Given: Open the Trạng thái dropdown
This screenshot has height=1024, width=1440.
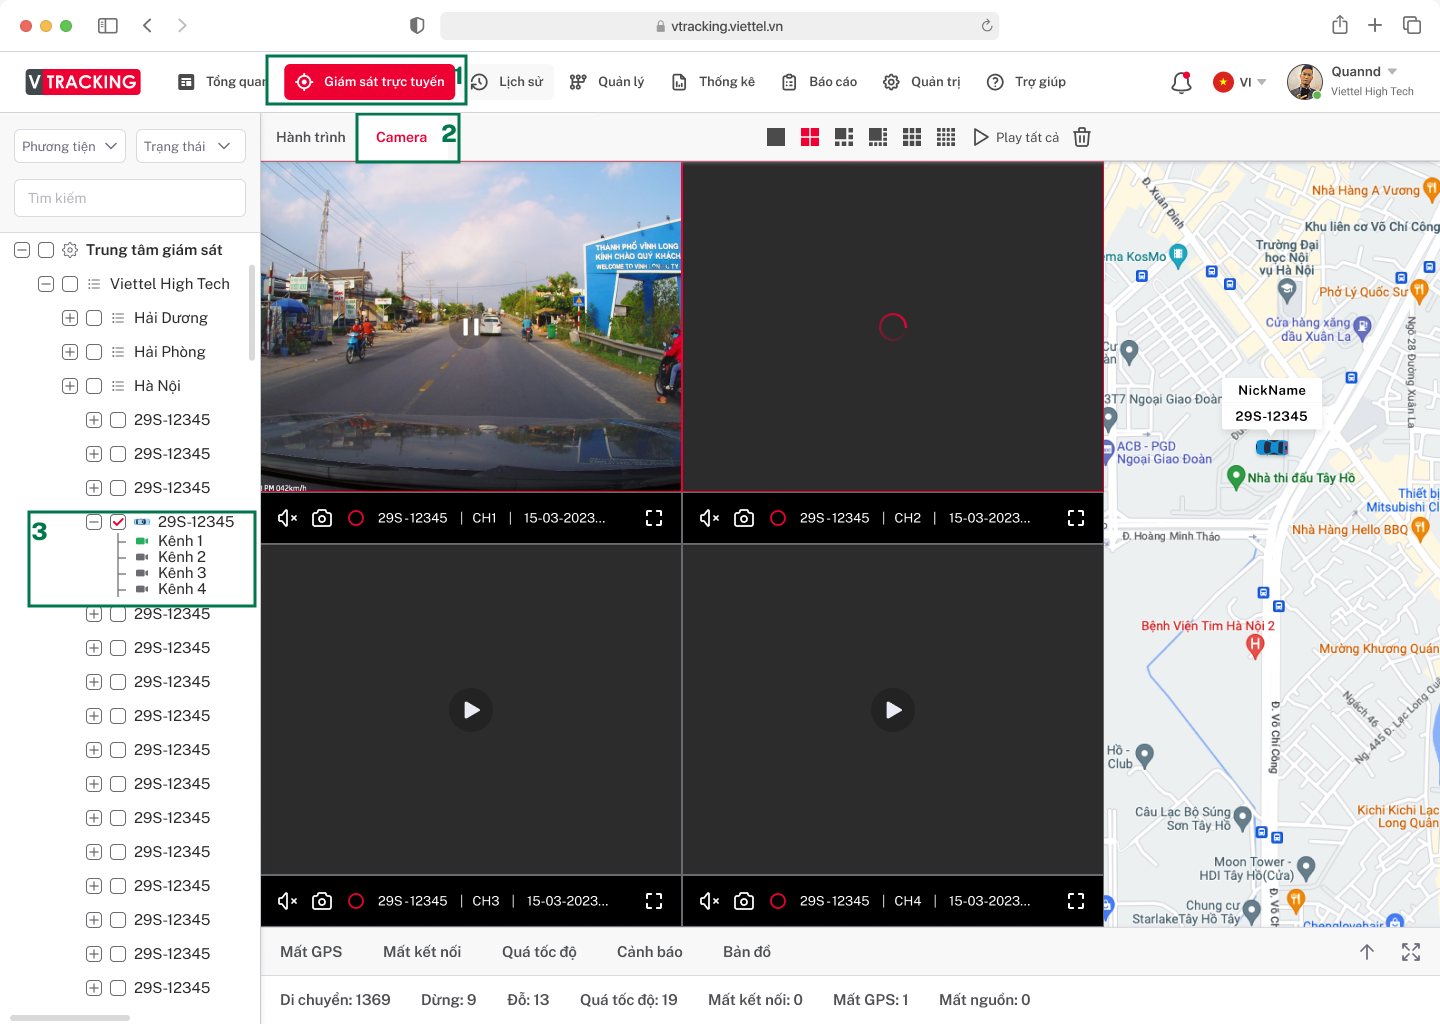Looking at the screenshot, I should point(189,146).
